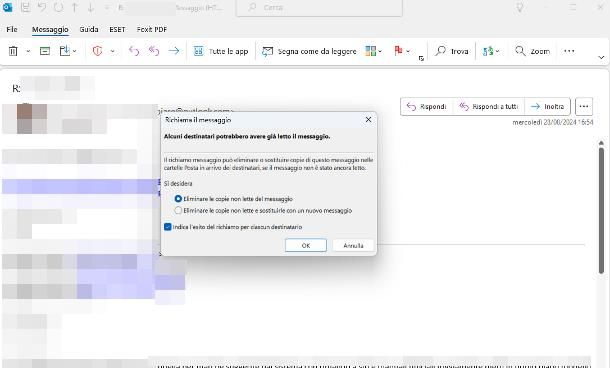Click Rispondi button in message header
This screenshot has height=368, width=610.
(x=426, y=106)
